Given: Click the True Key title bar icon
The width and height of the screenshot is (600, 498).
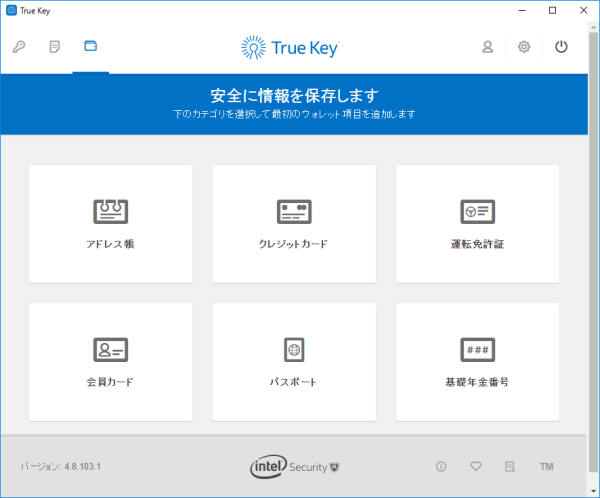Looking at the screenshot, I should point(11,10).
